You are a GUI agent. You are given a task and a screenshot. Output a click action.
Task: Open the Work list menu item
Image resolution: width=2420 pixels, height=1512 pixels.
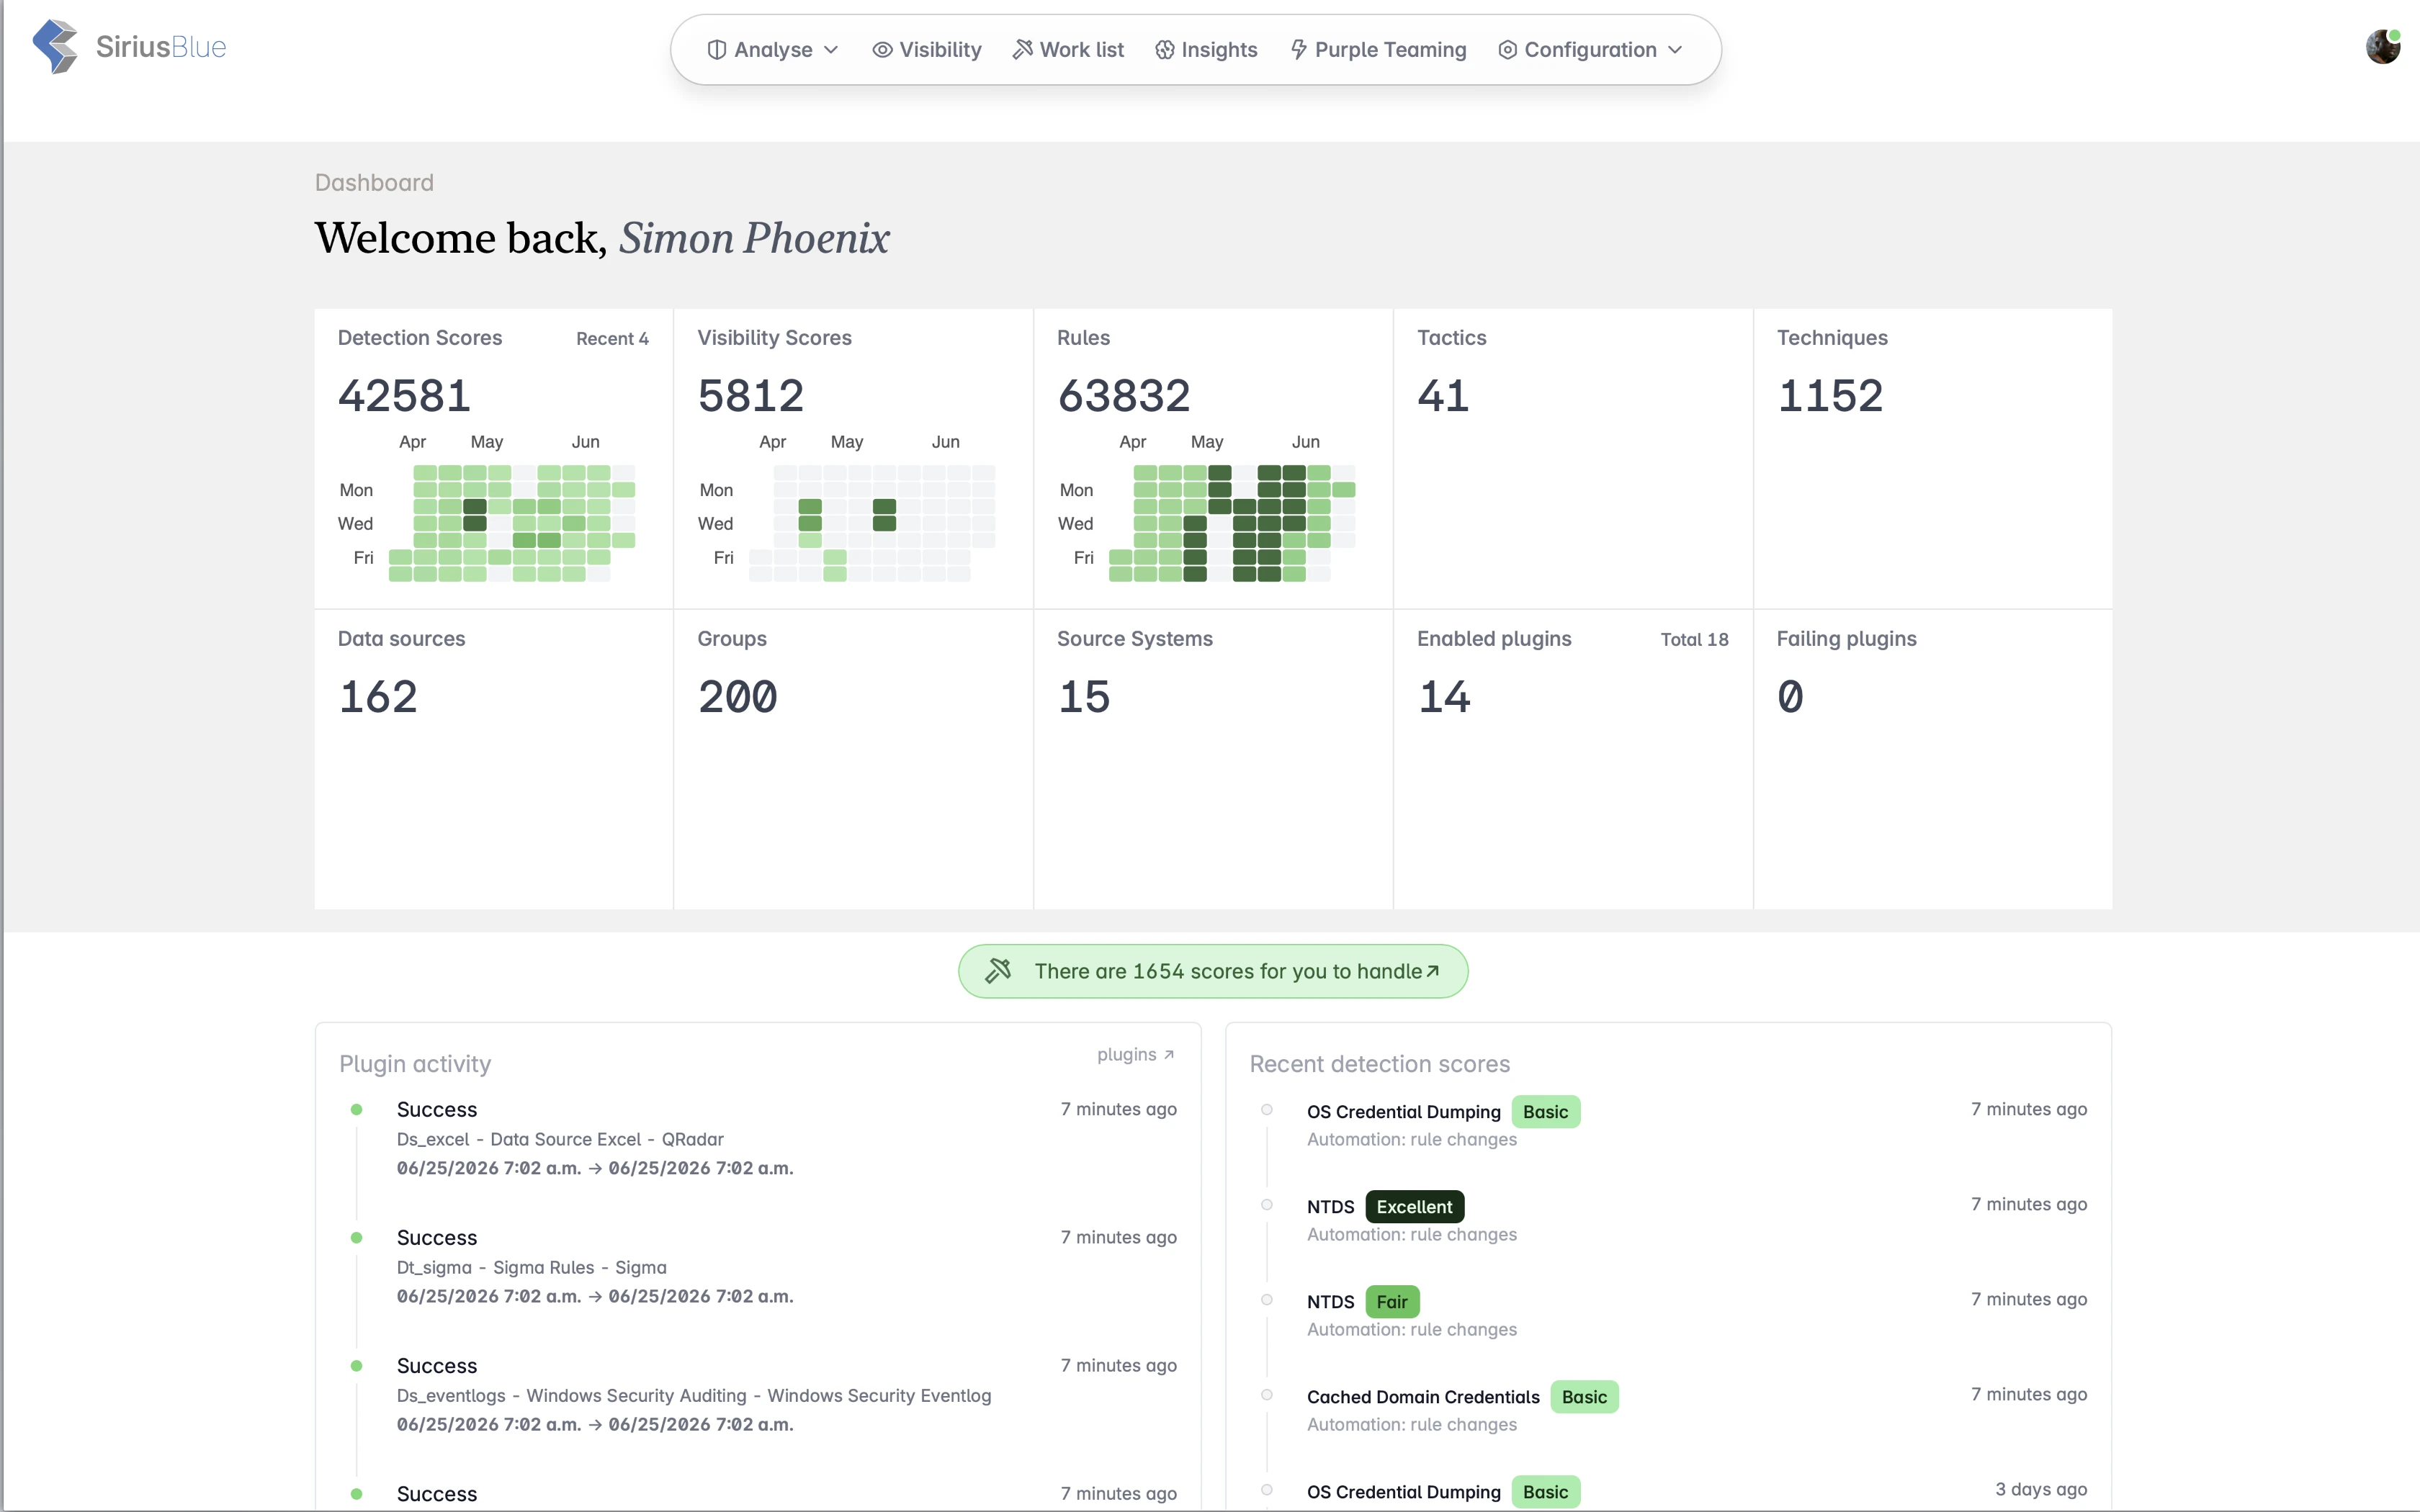pos(1068,50)
